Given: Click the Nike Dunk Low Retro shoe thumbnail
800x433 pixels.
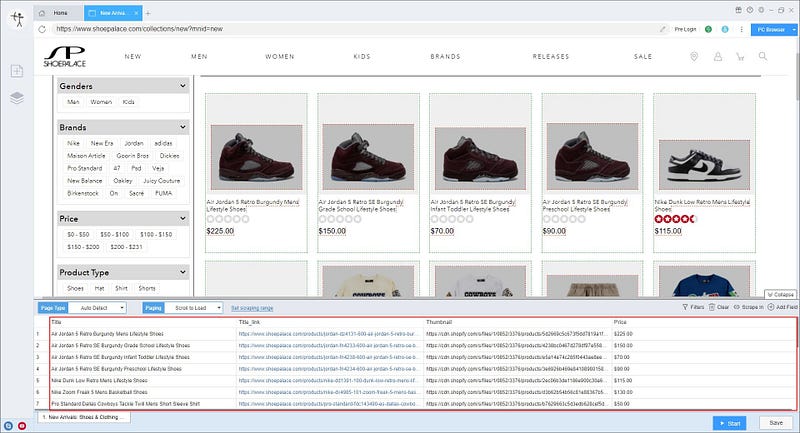Looking at the screenshot, I should 704,165.
